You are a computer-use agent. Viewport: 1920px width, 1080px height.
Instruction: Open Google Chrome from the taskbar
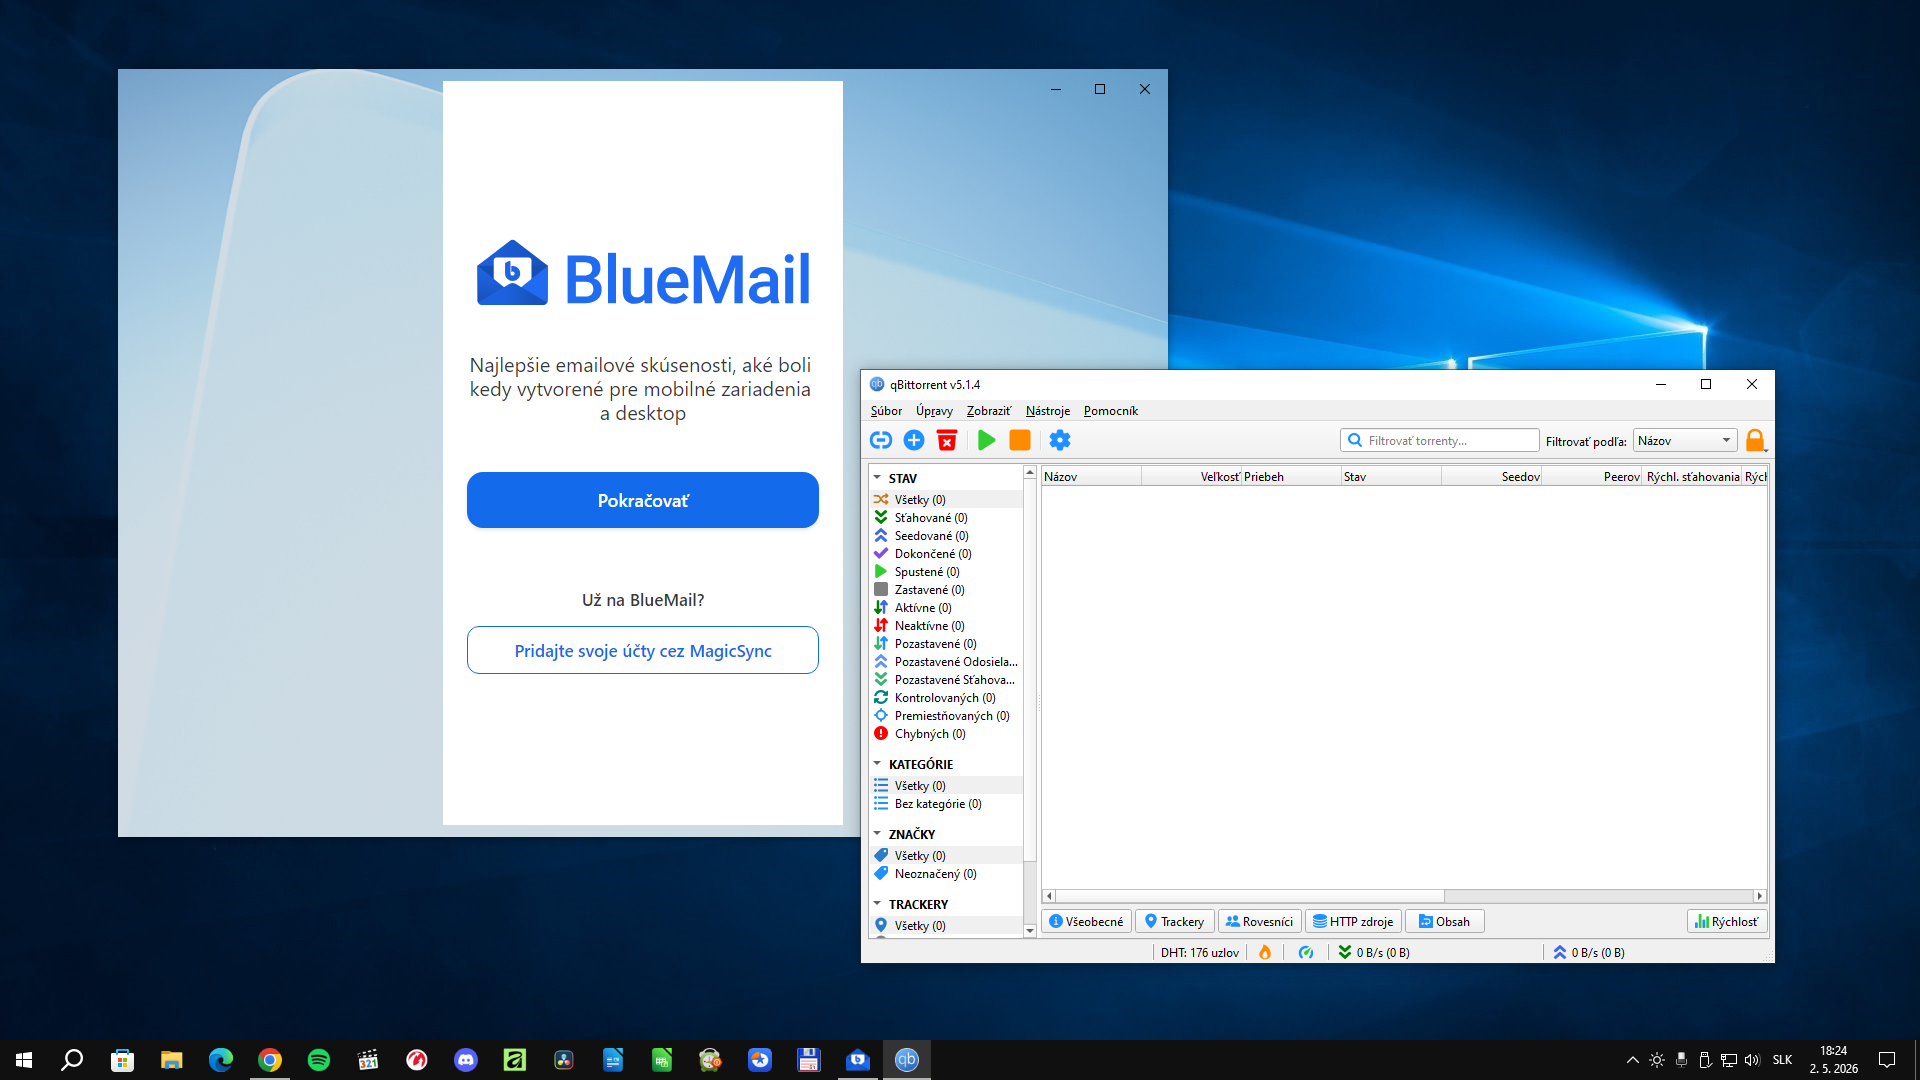(x=270, y=1060)
